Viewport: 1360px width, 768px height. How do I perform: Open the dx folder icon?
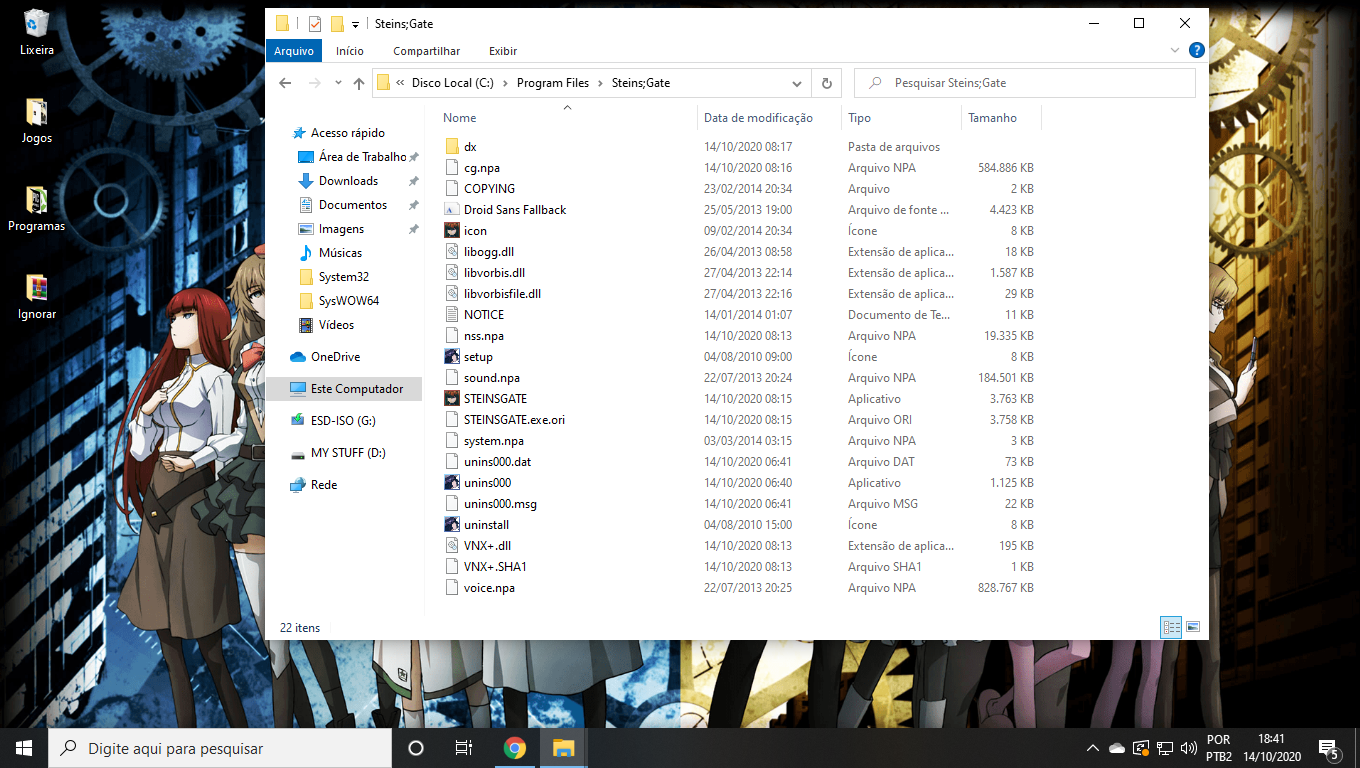452,147
